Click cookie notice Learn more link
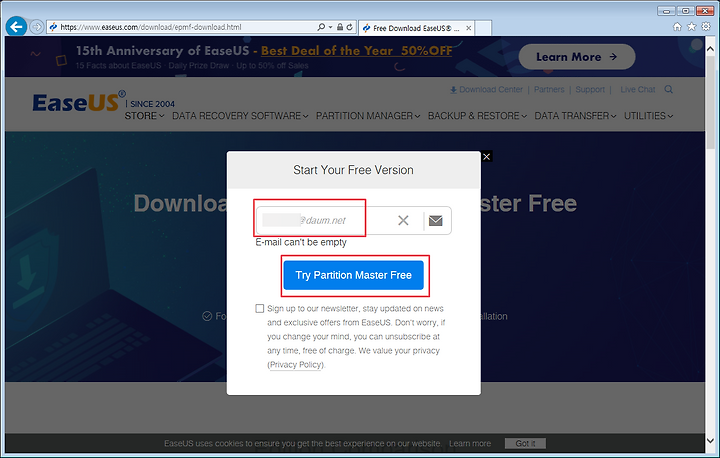 470,443
